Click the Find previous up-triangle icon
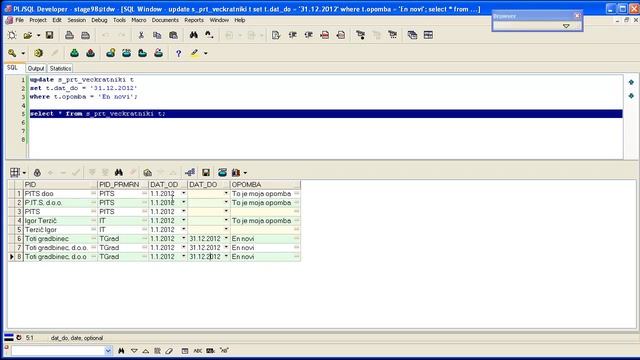Viewport: 640px width, 360px height. click(146, 351)
